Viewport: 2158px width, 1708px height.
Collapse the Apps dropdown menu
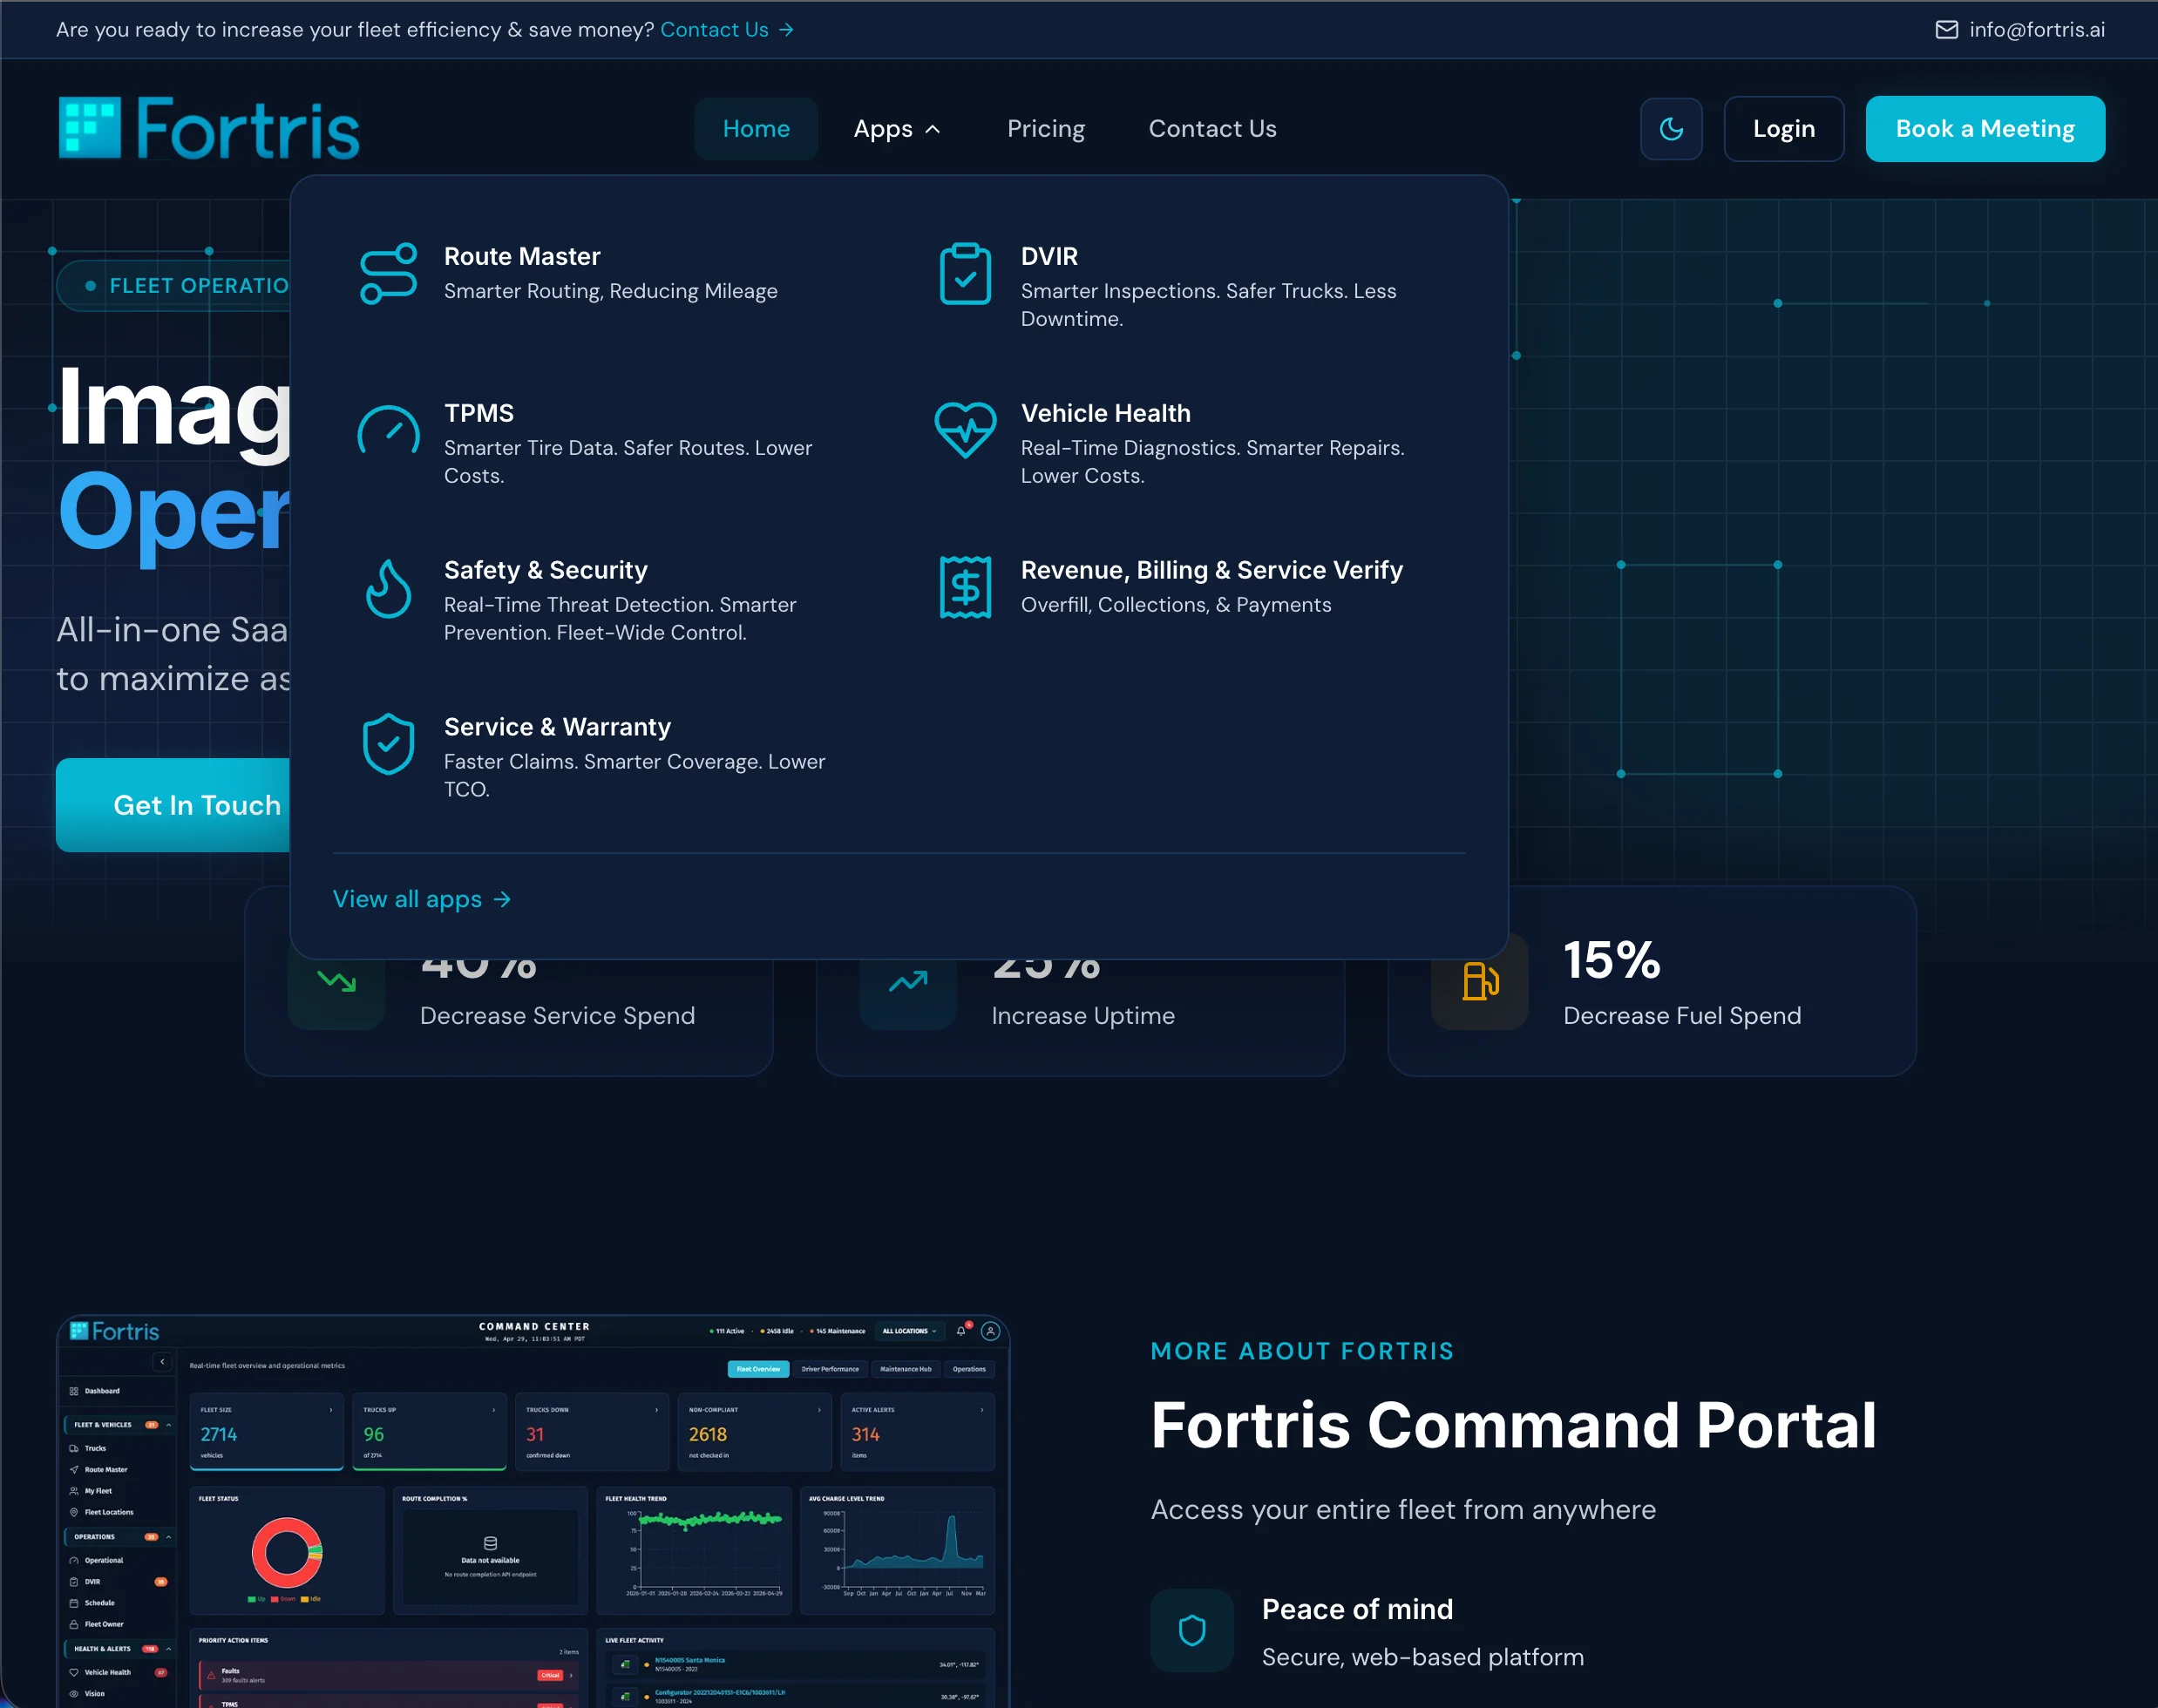tap(897, 129)
